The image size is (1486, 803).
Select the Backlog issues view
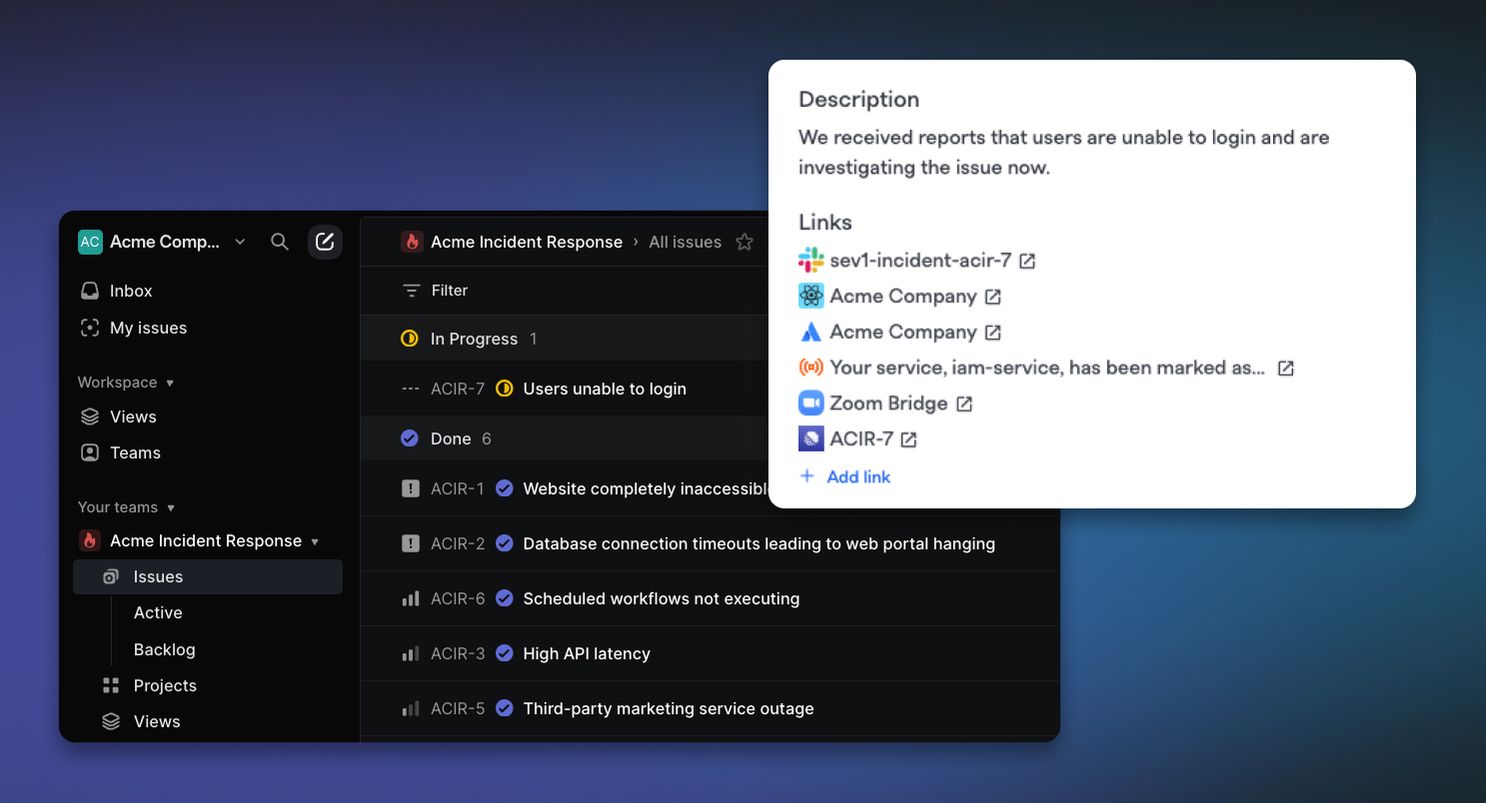coord(164,650)
